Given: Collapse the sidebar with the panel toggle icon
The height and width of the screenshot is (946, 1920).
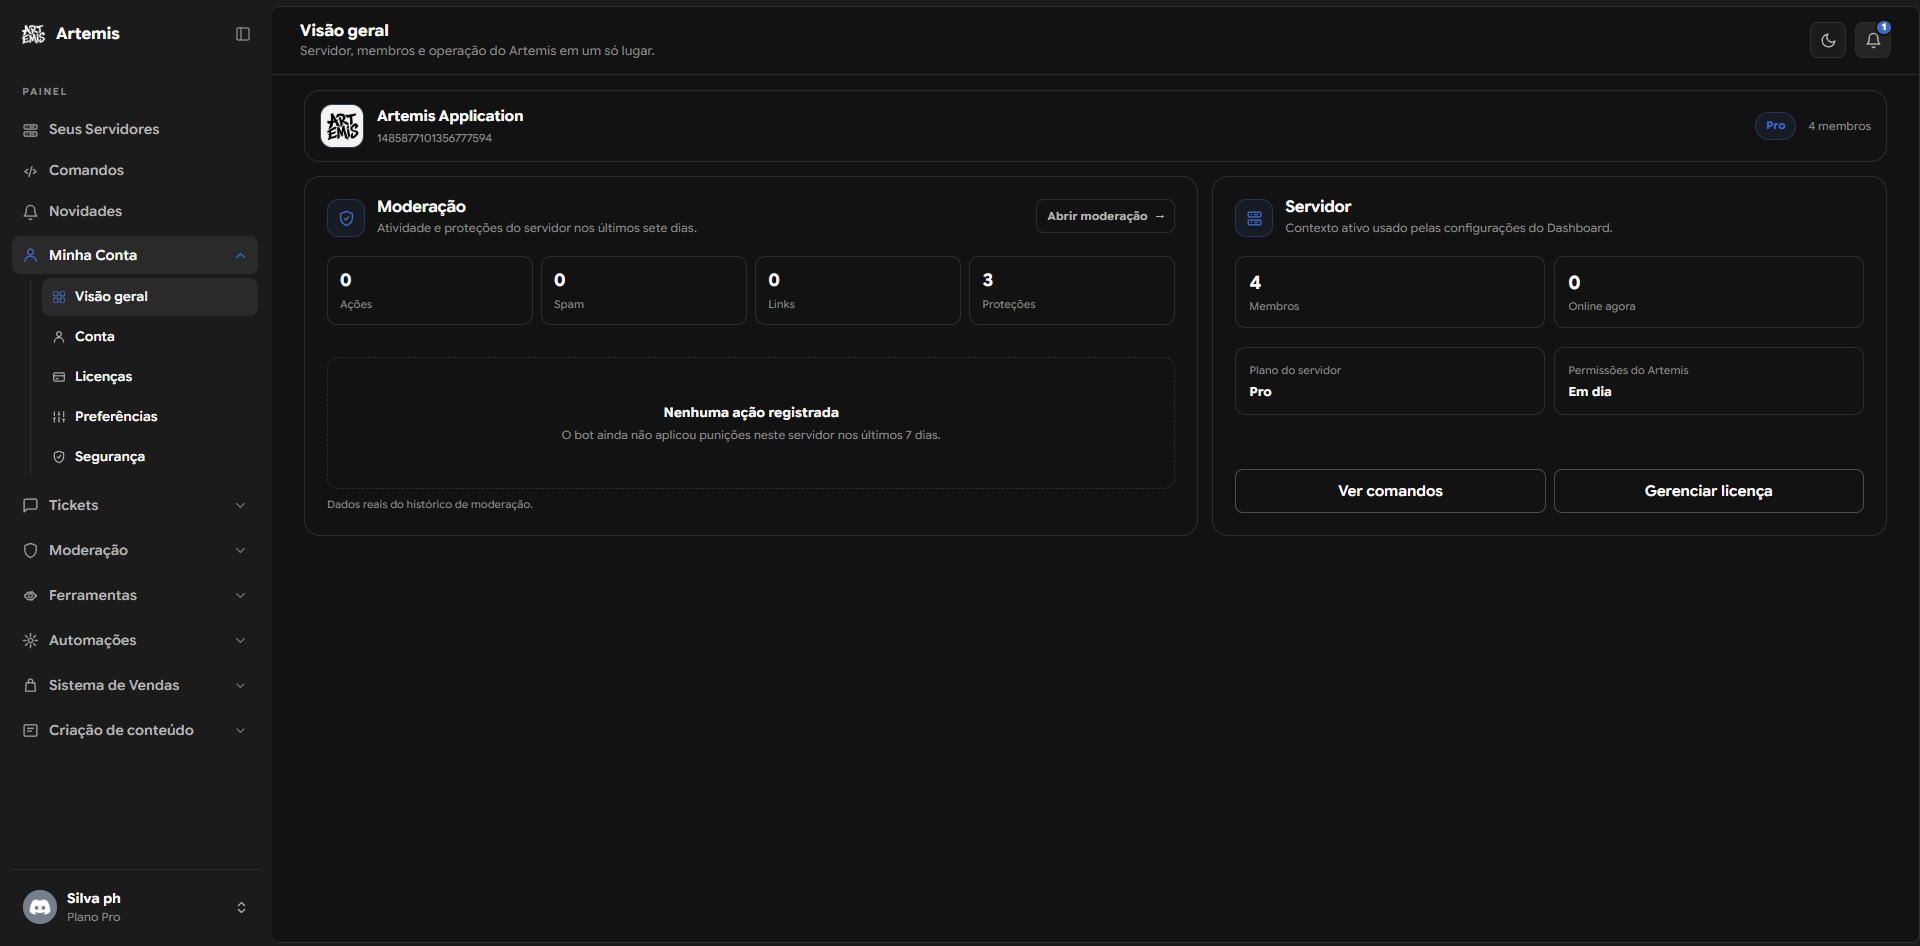Looking at the screenshot, I should [x=243, y=34].
